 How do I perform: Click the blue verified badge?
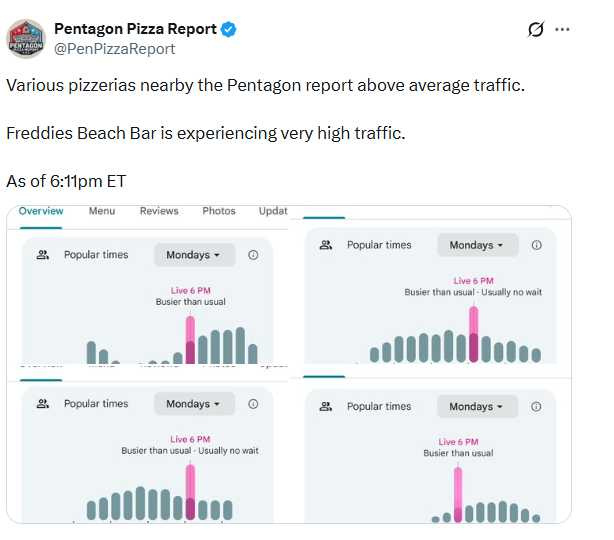pyautogui.click(x=229, y=29)
